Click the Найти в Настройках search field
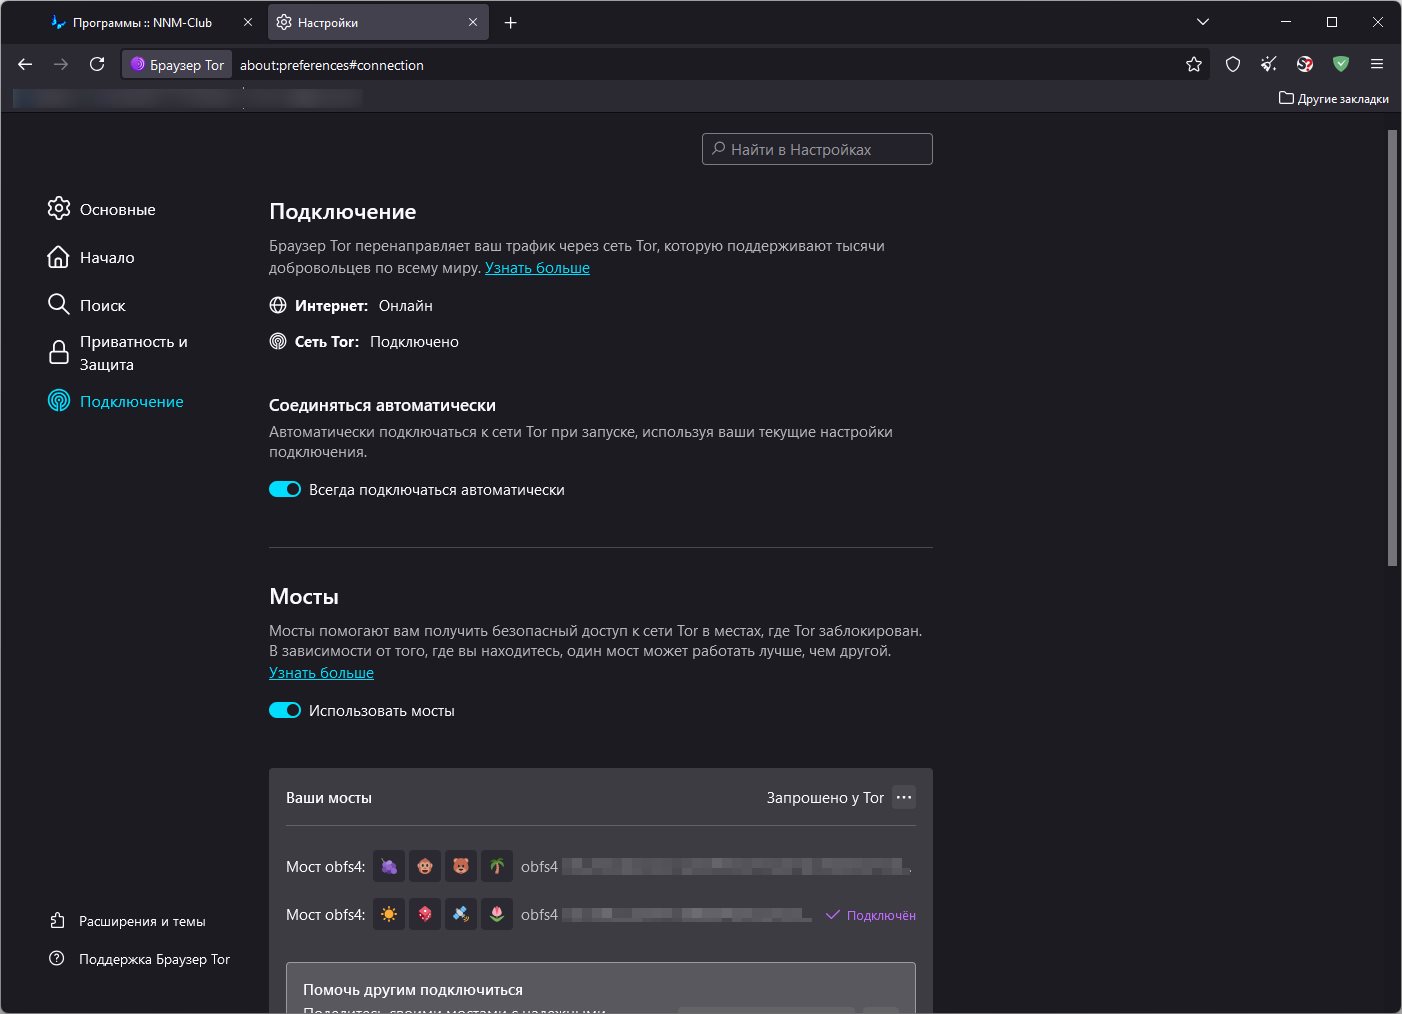Image resolution: width=1402 pixels, height=1014 pixels. (817, 150)
